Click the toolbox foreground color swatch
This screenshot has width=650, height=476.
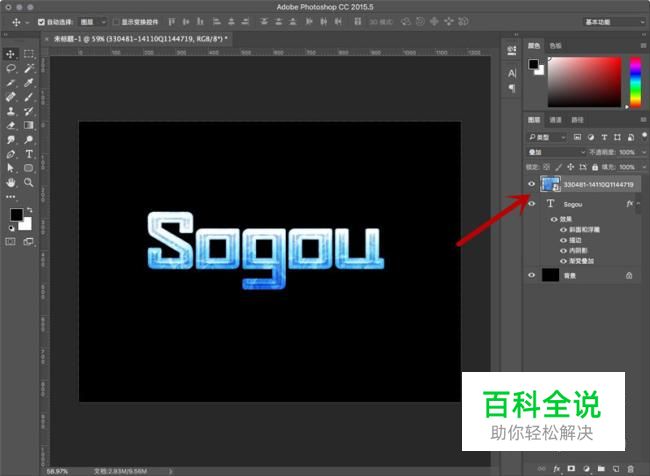(x=17, y=214)
